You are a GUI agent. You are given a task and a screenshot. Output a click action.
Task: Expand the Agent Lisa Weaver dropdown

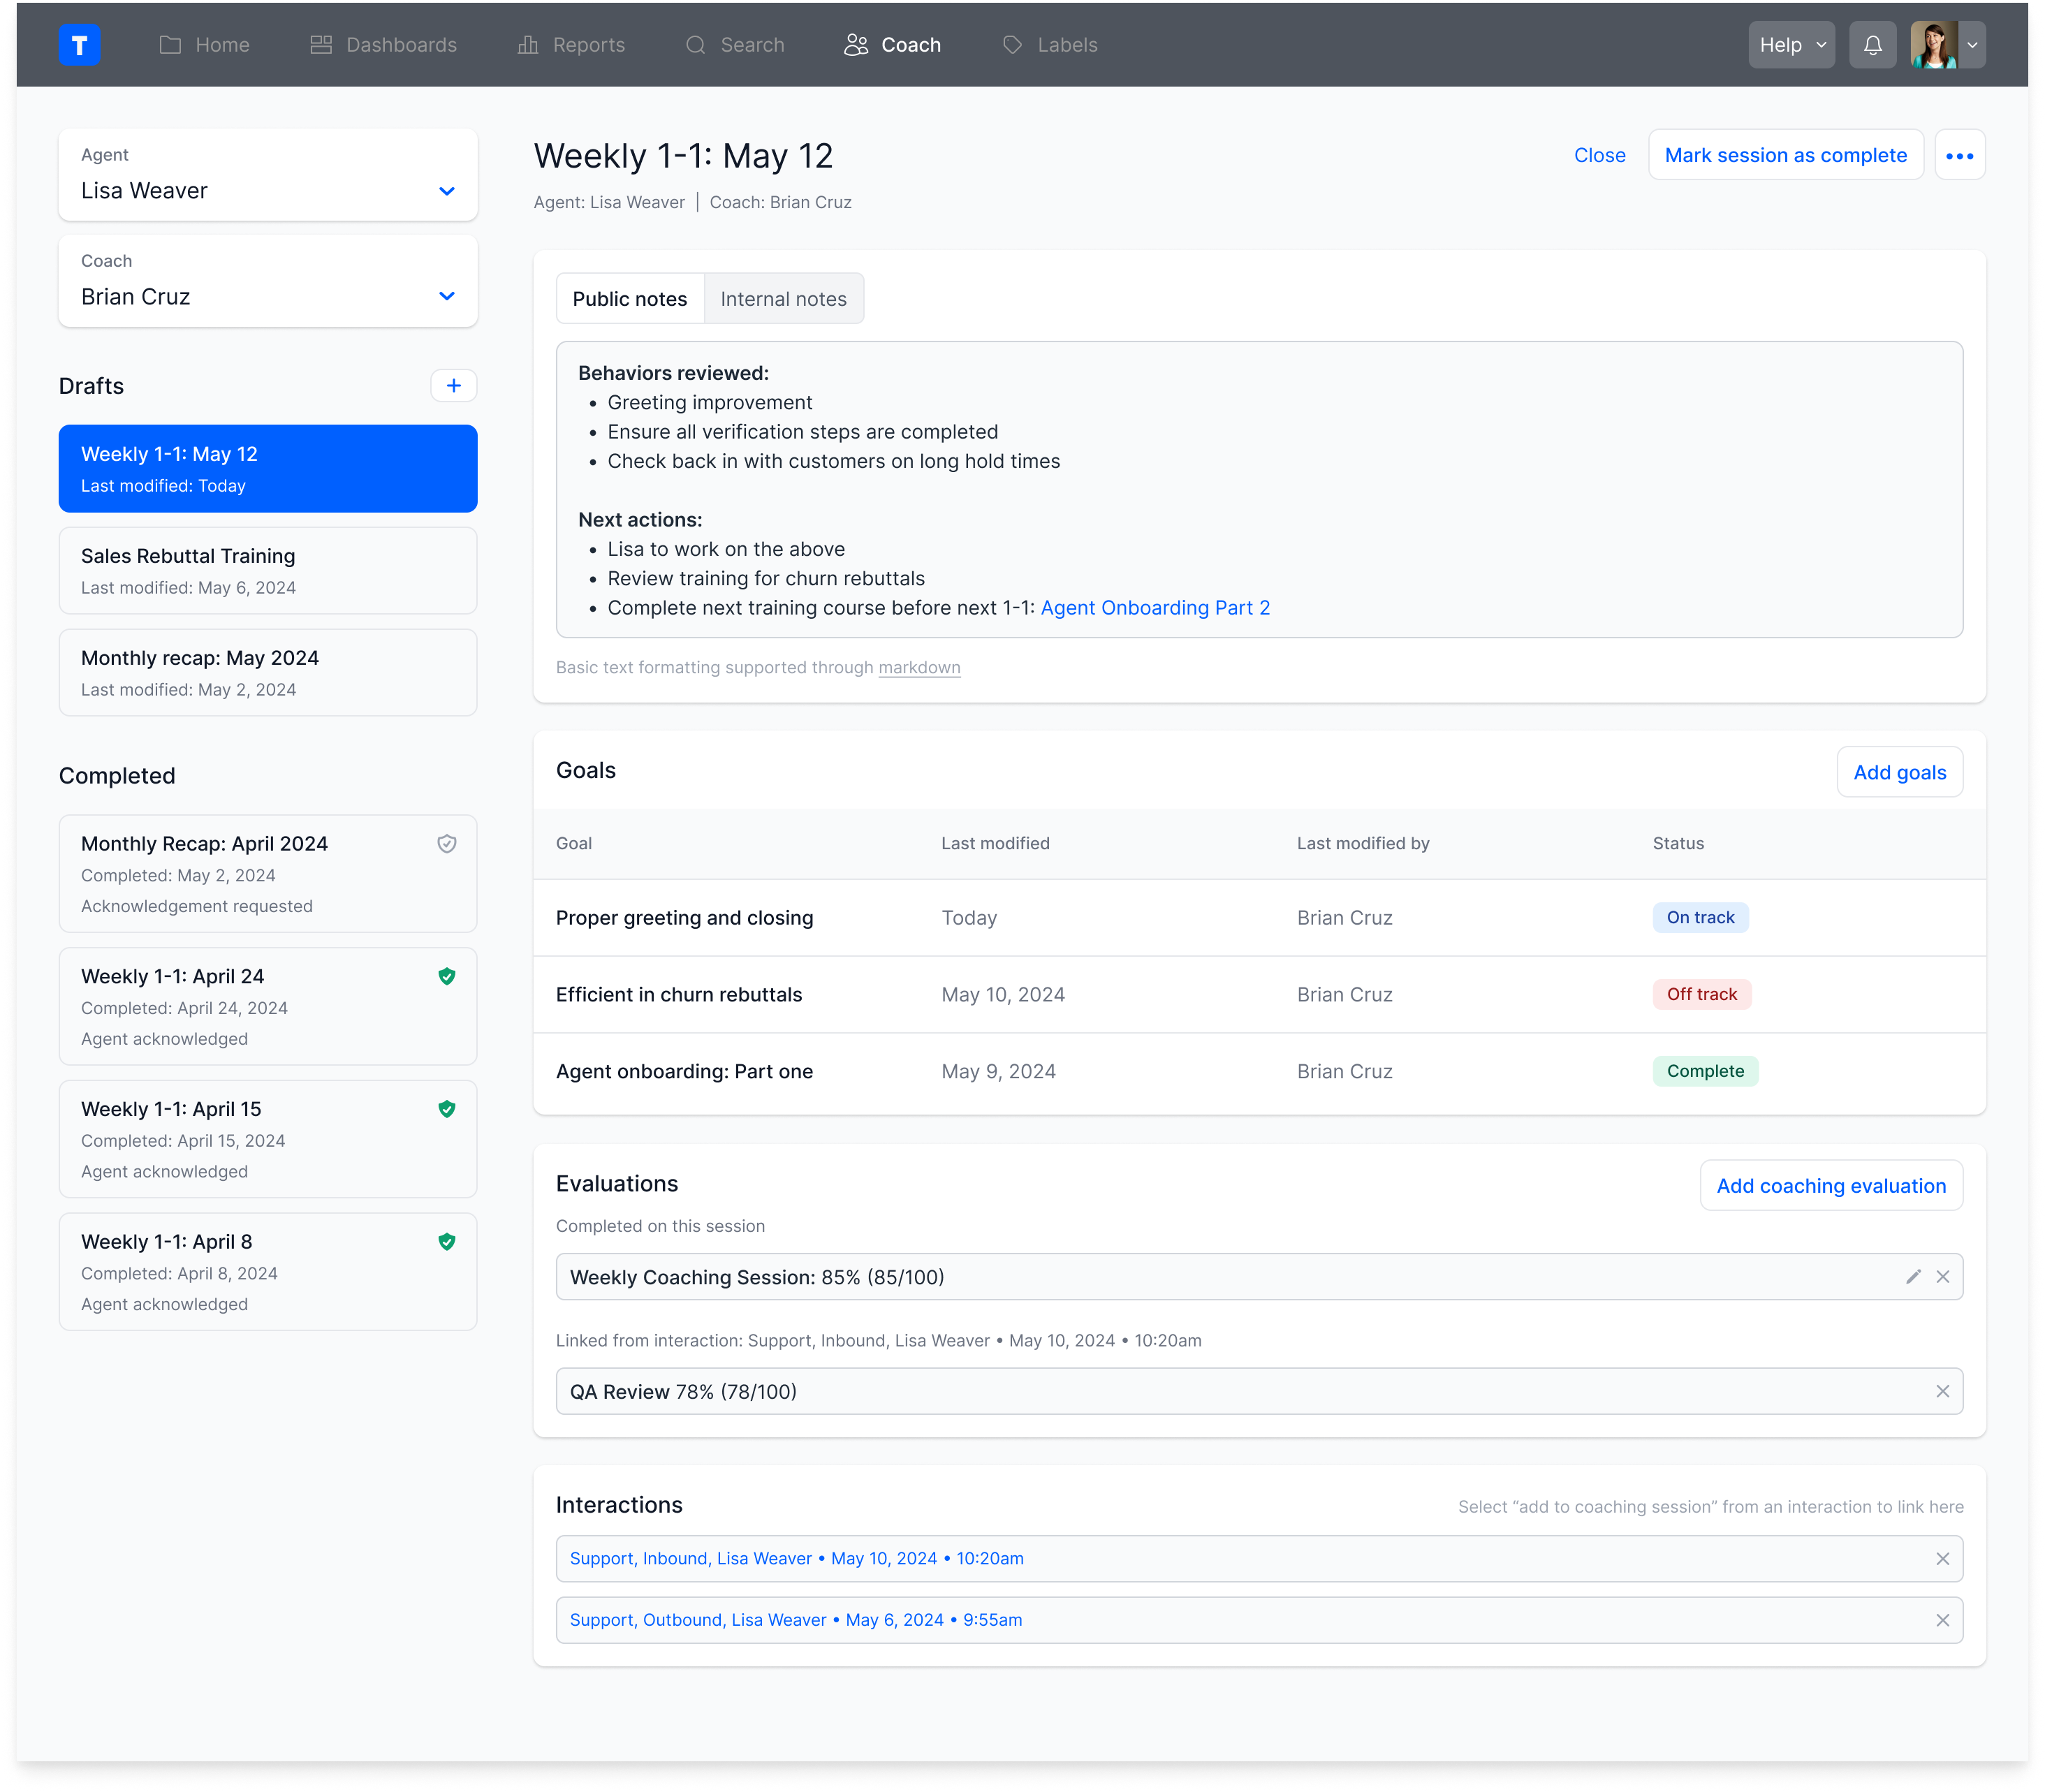[446, 191]
